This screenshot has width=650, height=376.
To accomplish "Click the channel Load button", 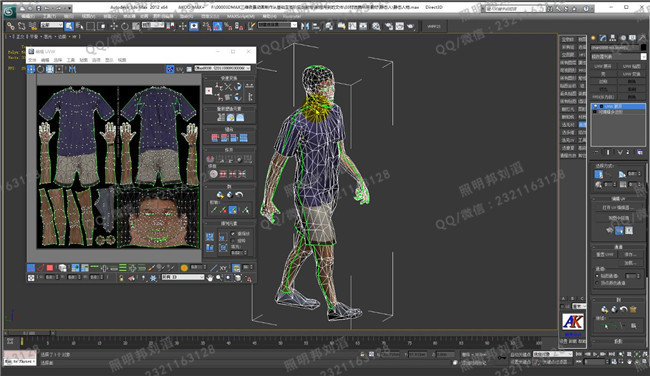I will [x=630, y=263].
